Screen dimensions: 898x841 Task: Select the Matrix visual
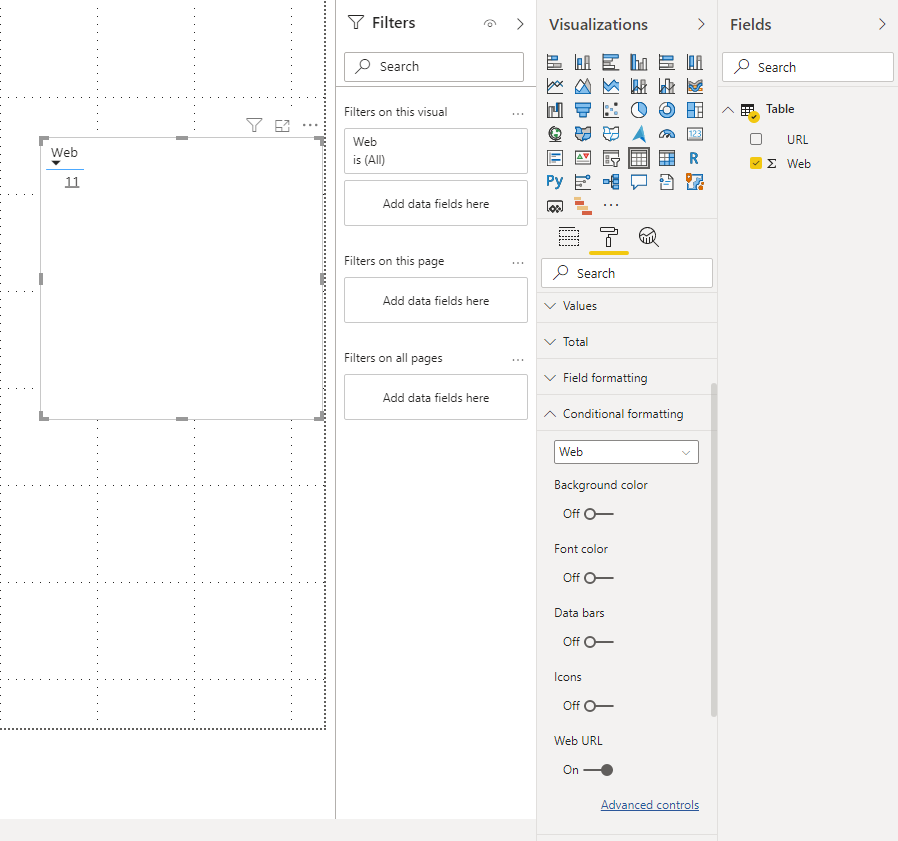[x=667, y=158]
